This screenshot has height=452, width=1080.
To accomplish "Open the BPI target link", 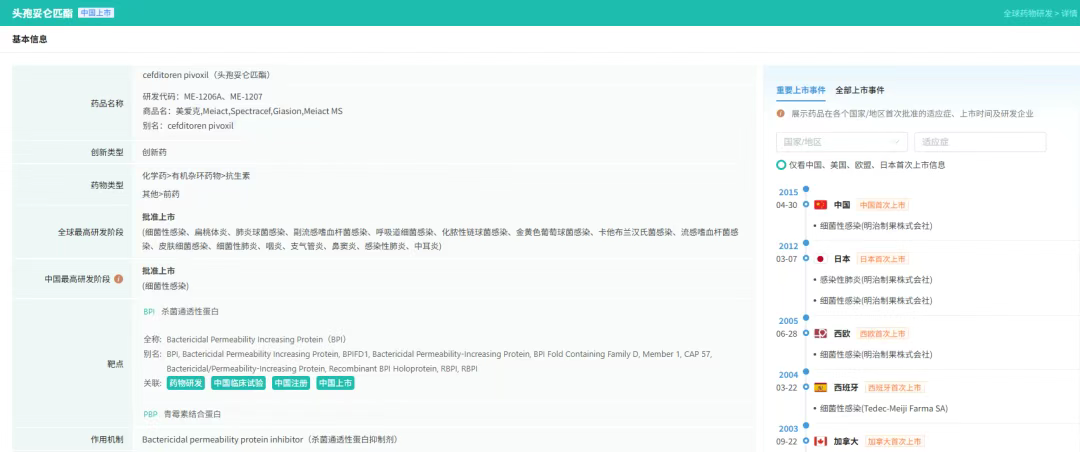I will (149, 311).
